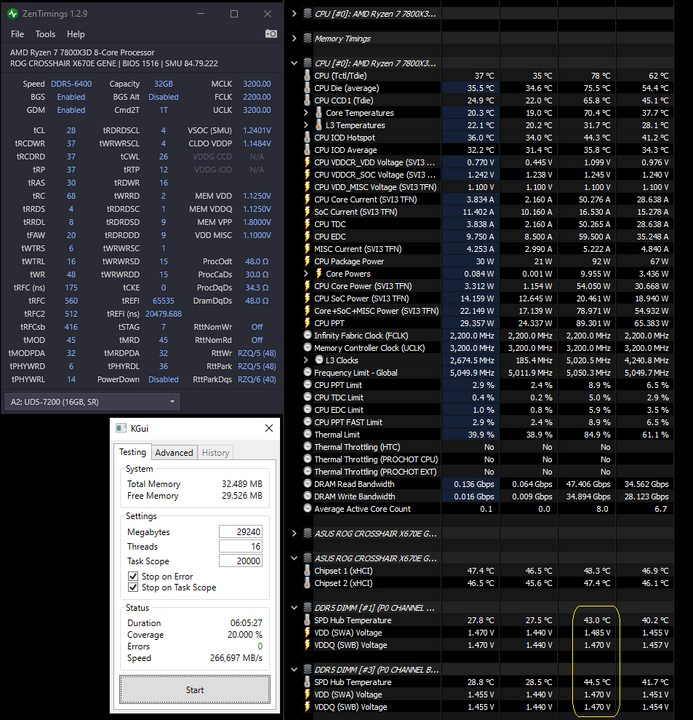Click the ZenTimings app icon in title bar
The height and width of the screenshot is (720, 693).
tap(13, 14)
